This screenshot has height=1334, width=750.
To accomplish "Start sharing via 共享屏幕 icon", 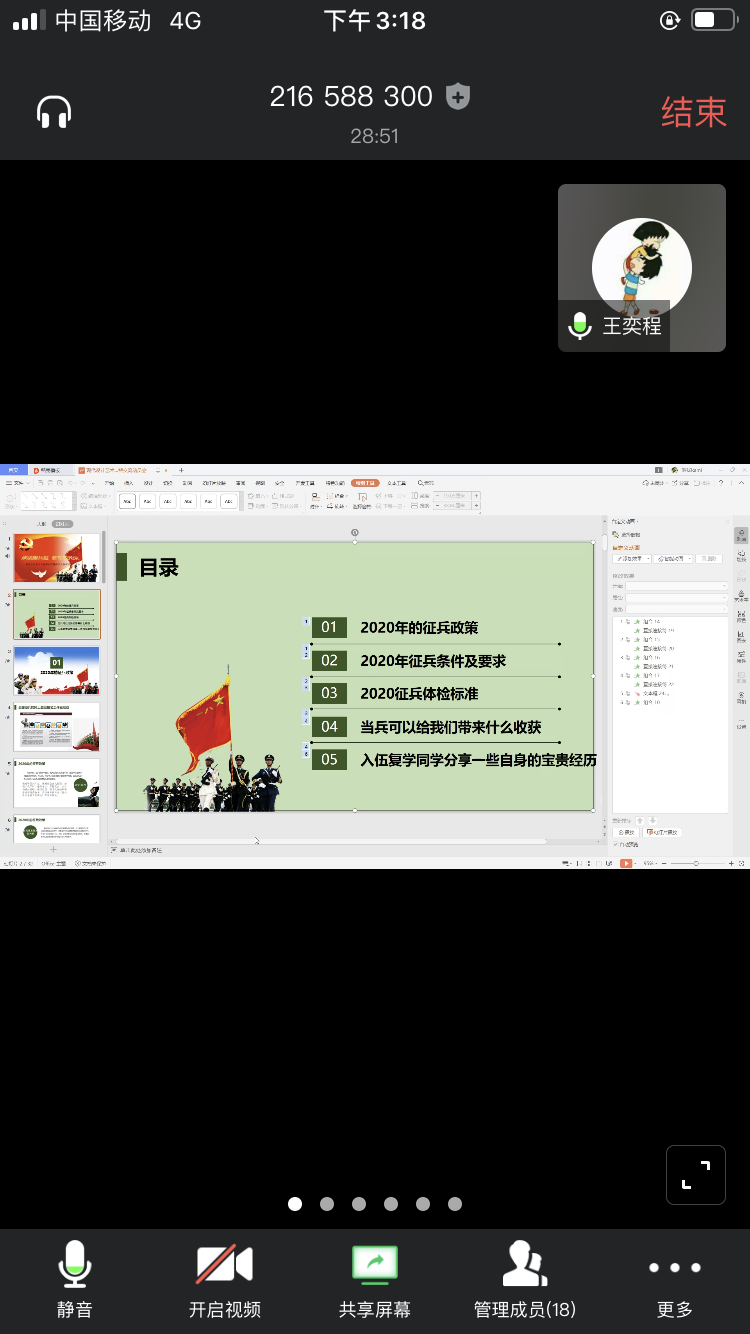I will click(x=374, y=1279).
